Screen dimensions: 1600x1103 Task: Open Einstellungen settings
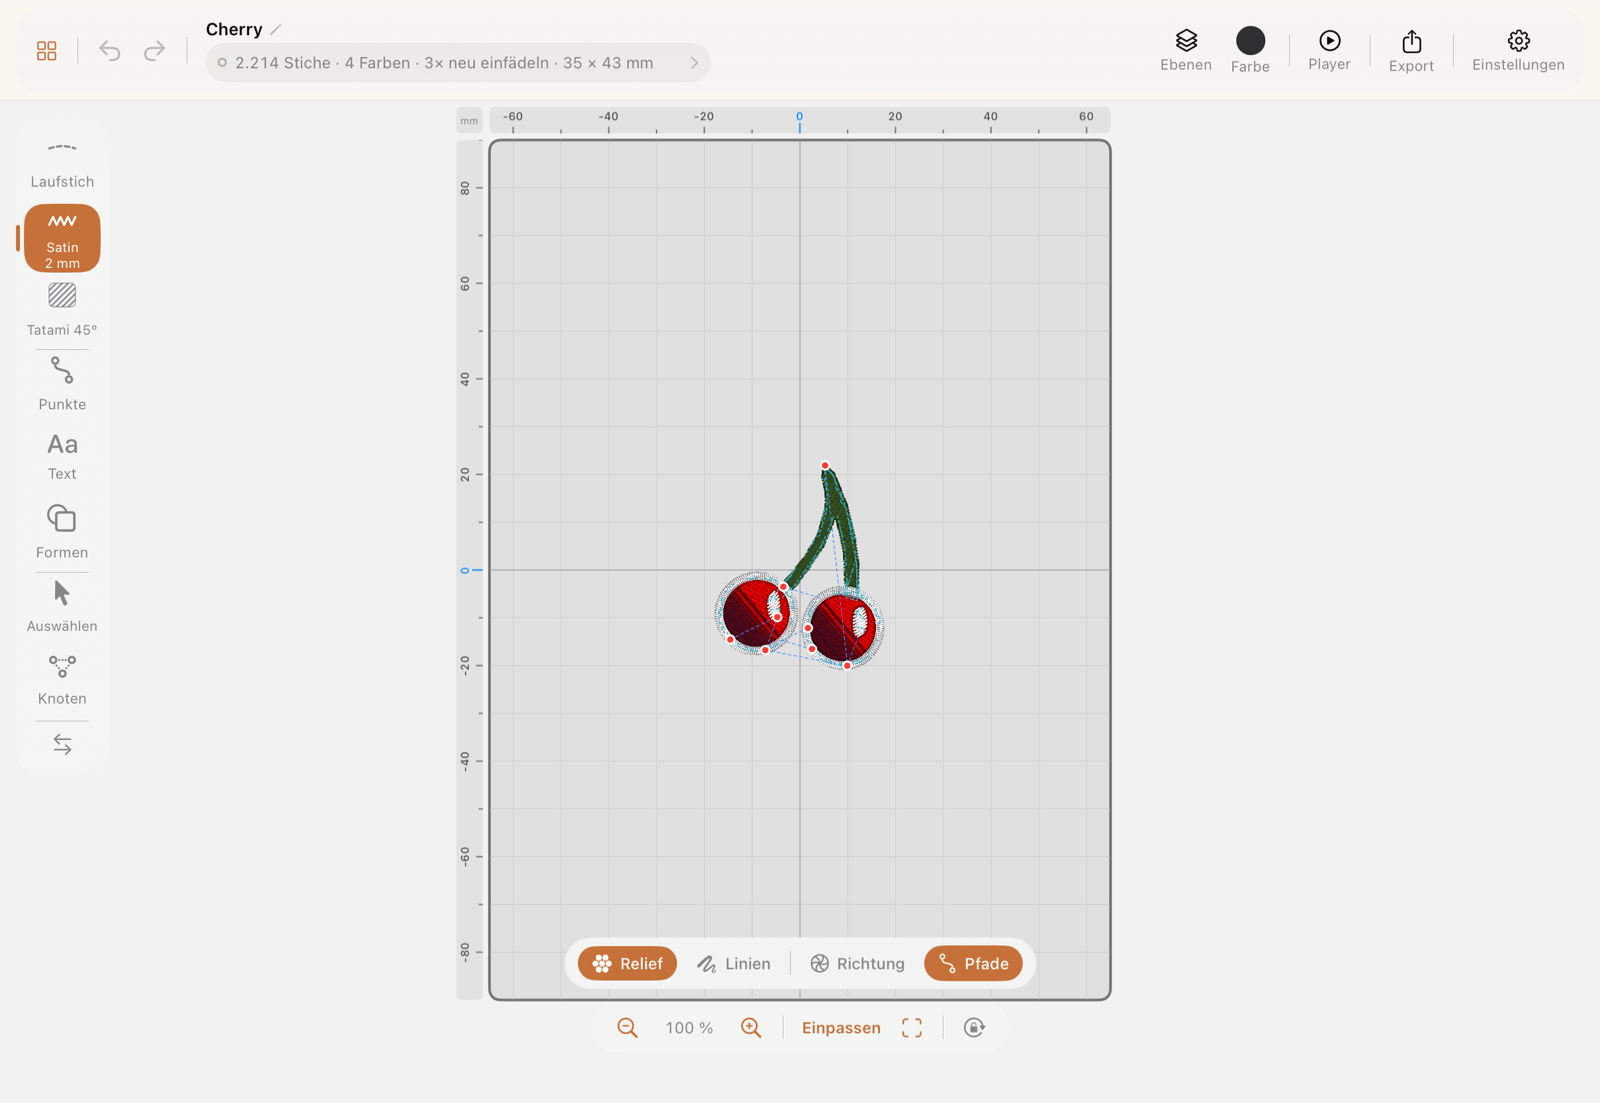pos(1518,50)
